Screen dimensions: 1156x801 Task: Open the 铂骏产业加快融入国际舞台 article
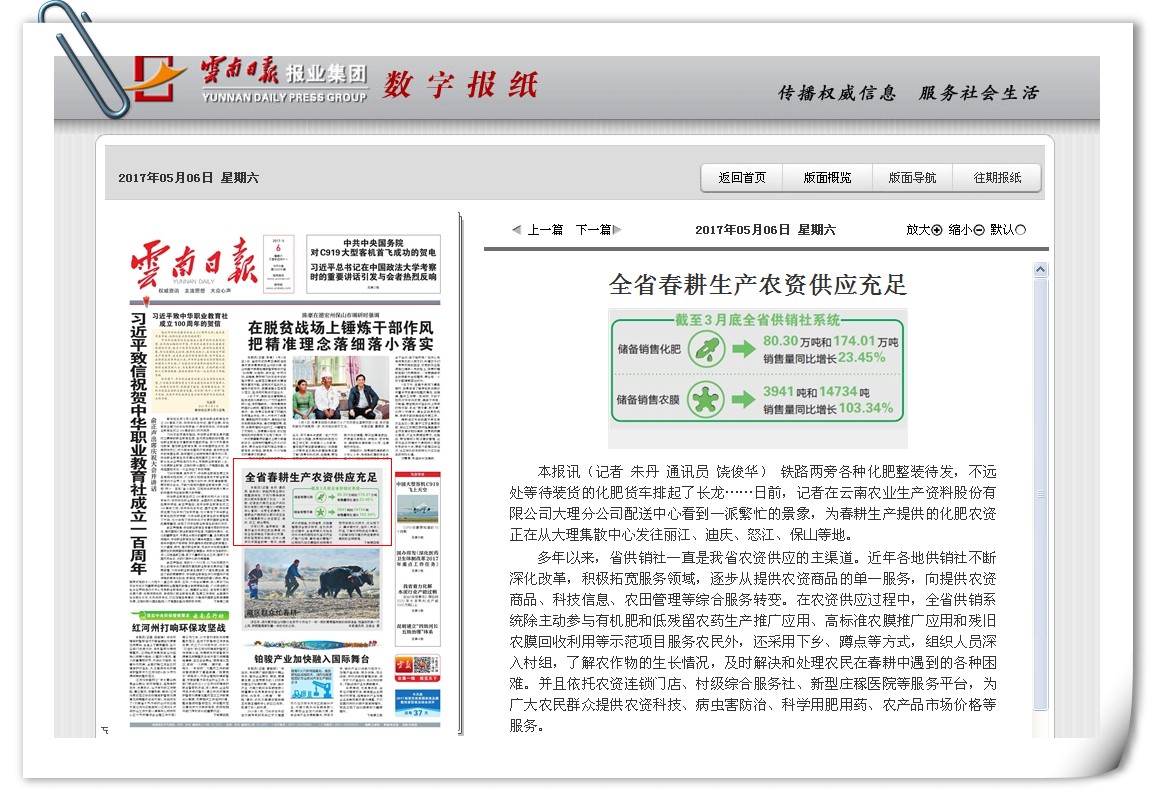click(311, 659)
